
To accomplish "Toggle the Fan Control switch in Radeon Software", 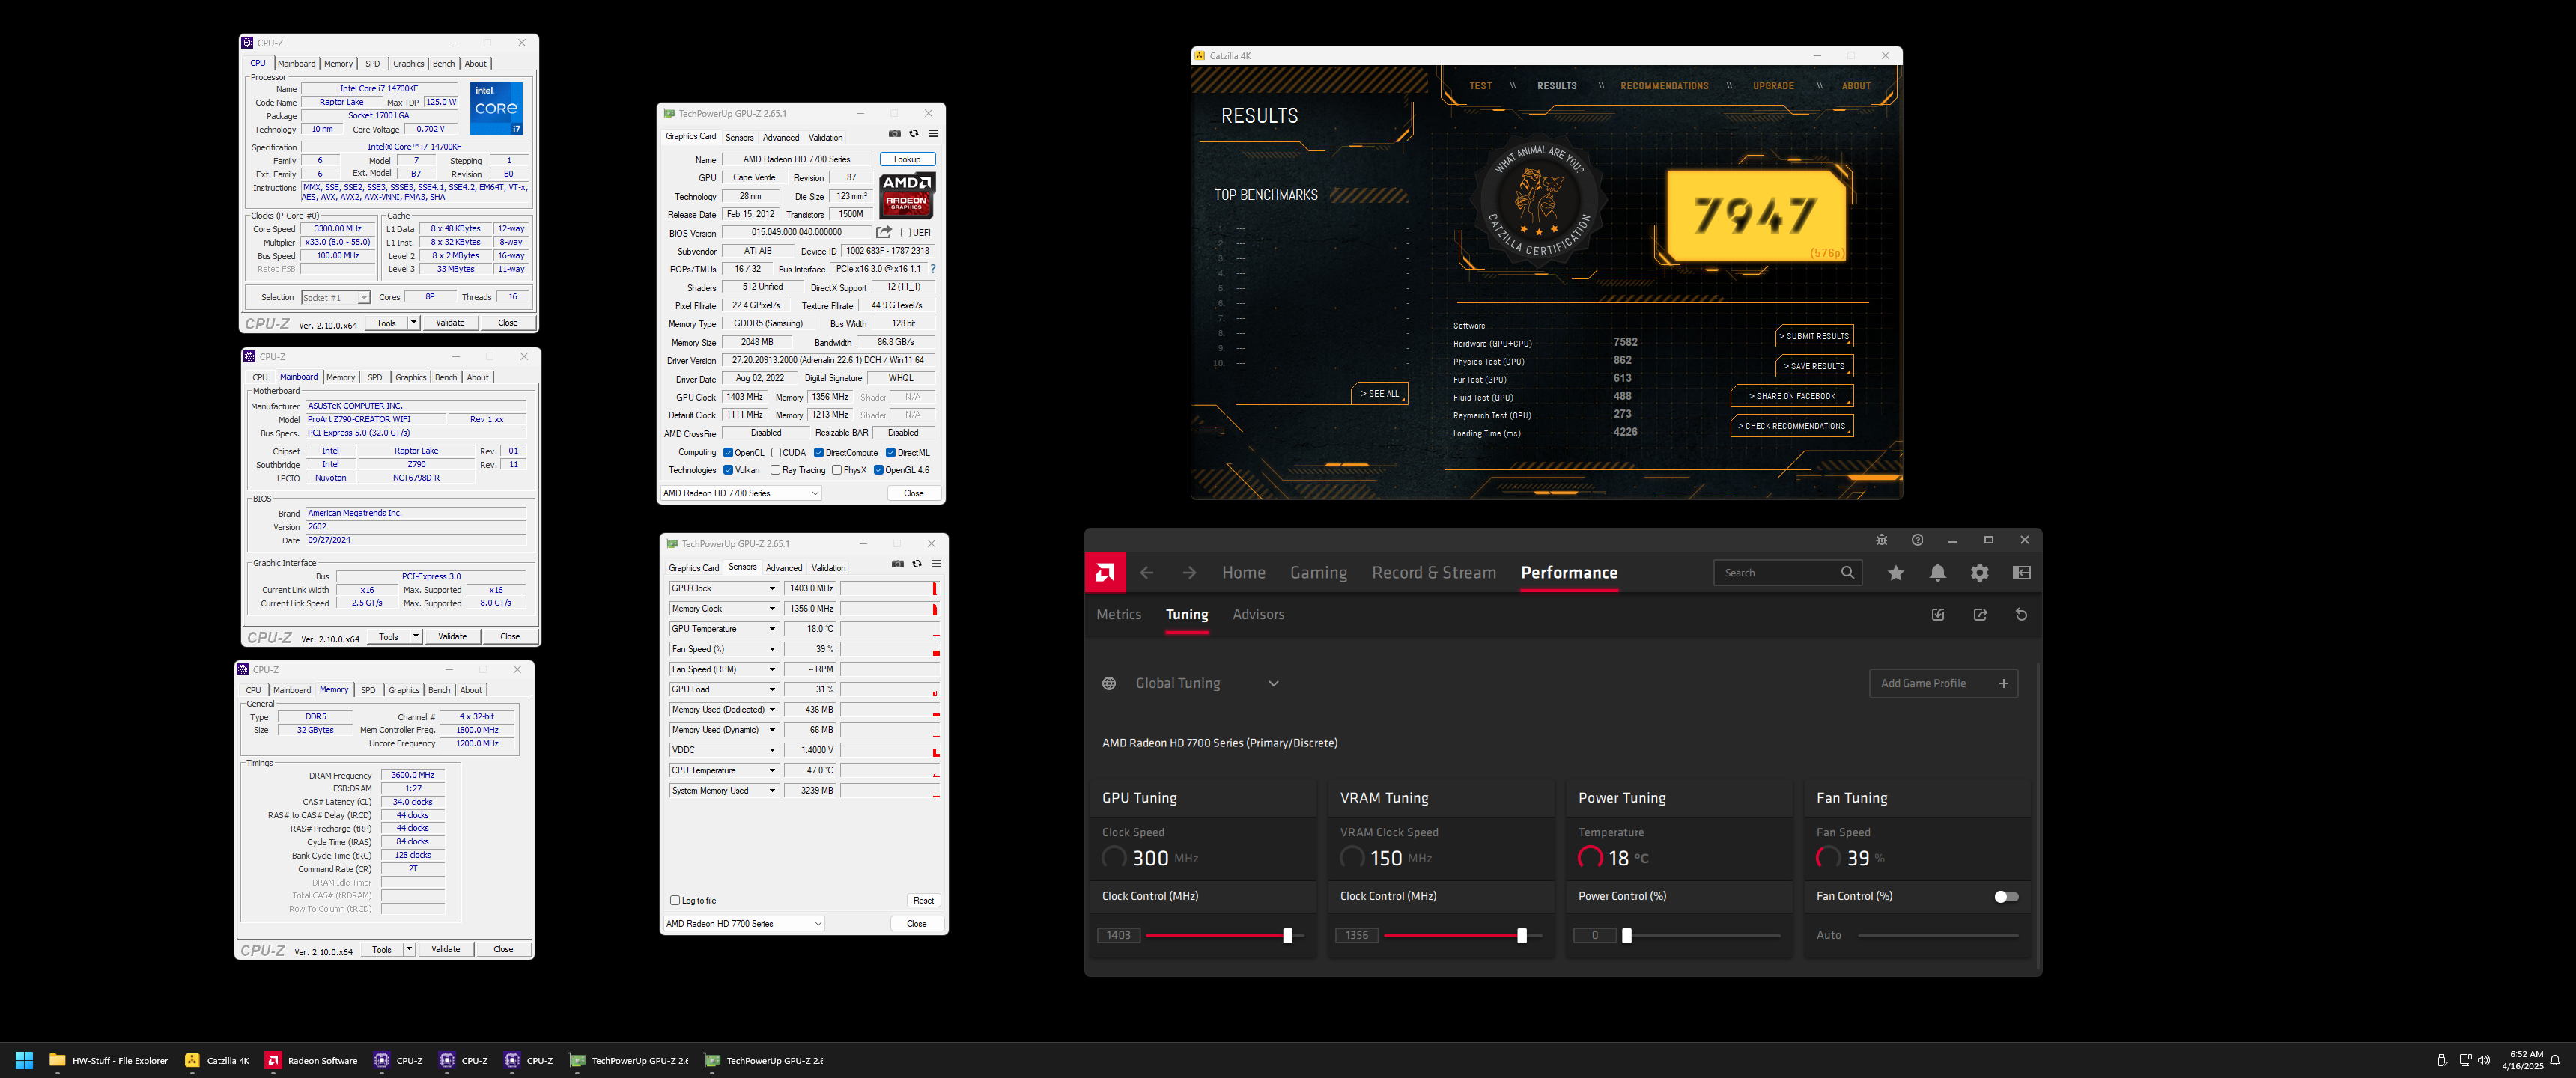I will click(2006, 896).
